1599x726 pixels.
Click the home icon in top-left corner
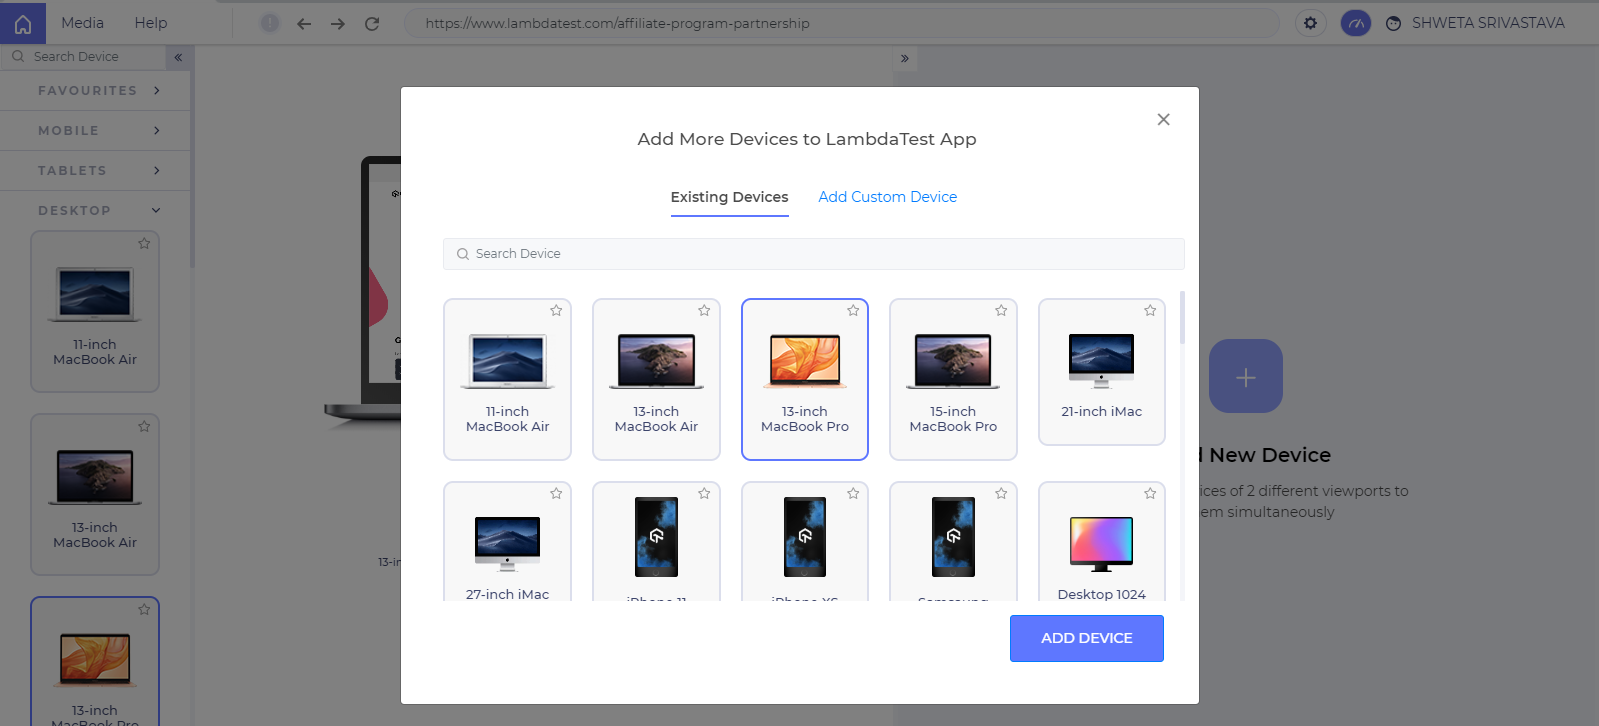tap(23, 23)
